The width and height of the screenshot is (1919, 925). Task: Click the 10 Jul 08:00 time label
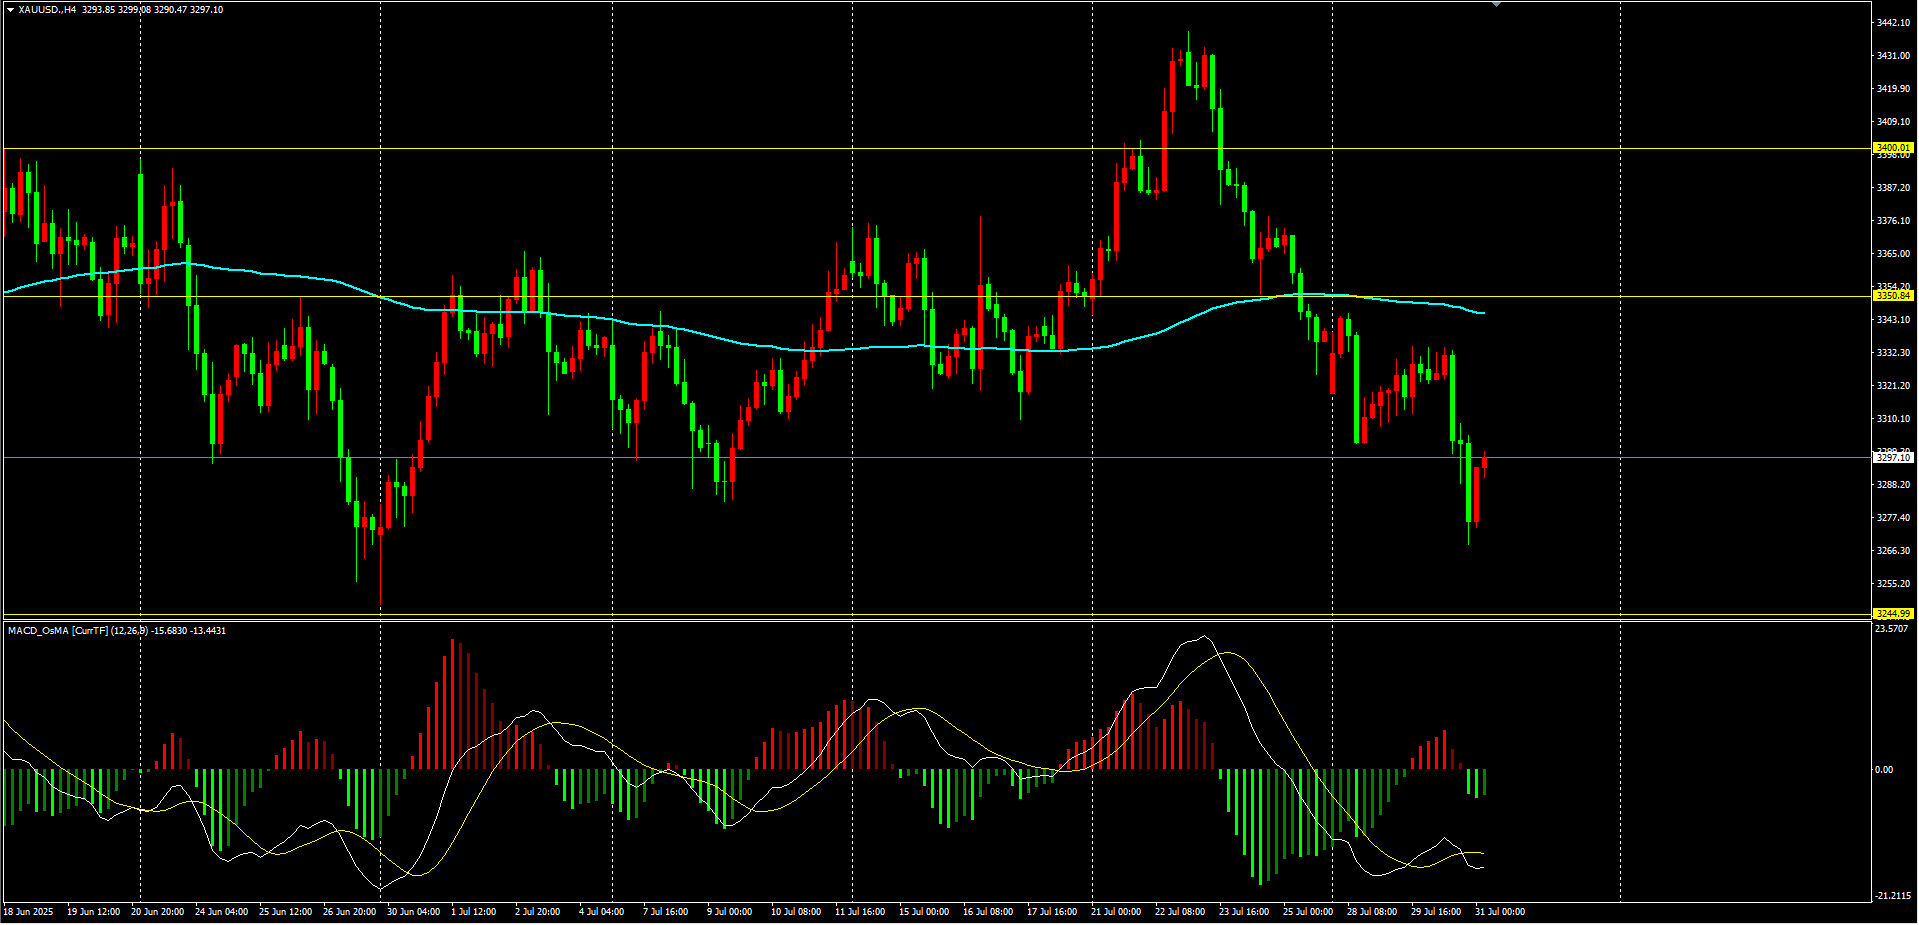pyautogui.click(x=795, y=912)
